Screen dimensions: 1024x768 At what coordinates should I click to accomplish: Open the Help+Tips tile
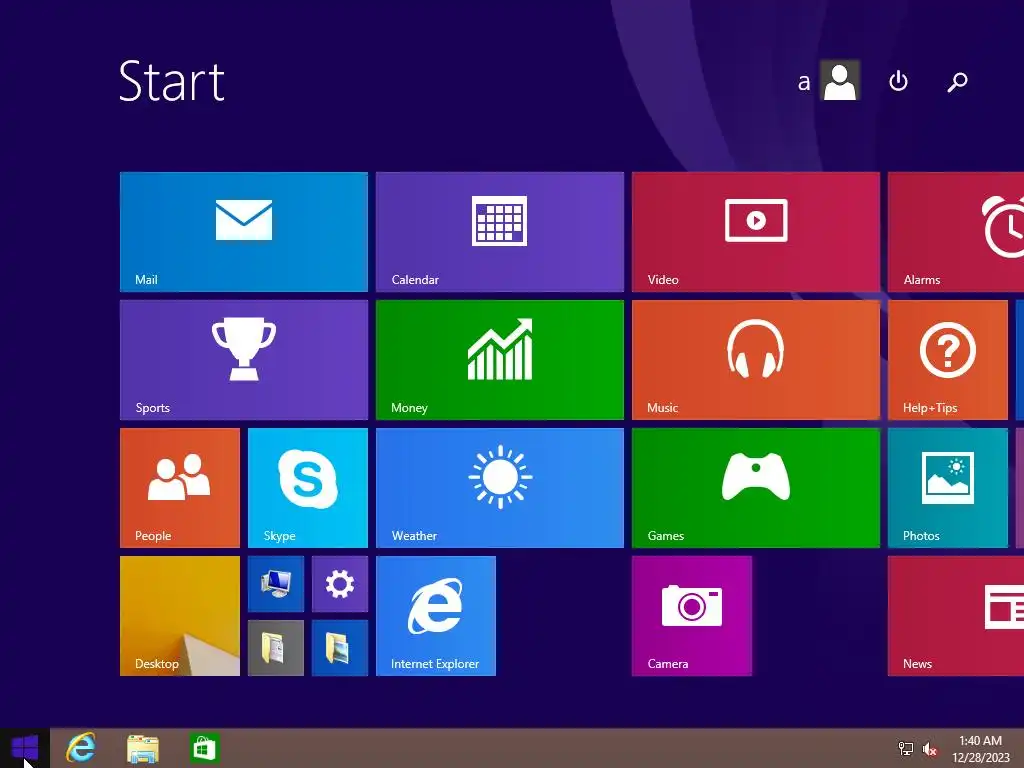click(948, 360)
